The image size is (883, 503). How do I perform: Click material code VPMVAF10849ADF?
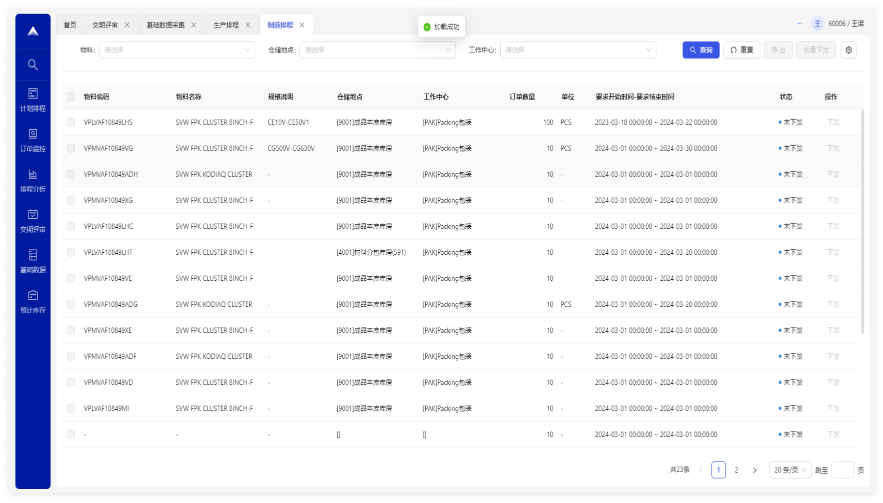pyautogui.click(x=110, y=356)
